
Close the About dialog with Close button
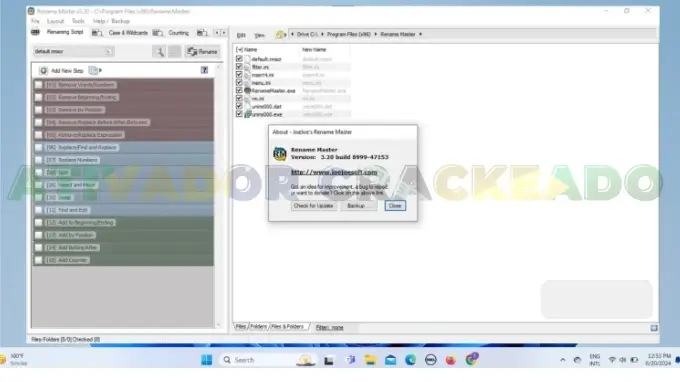click(395, 206)
